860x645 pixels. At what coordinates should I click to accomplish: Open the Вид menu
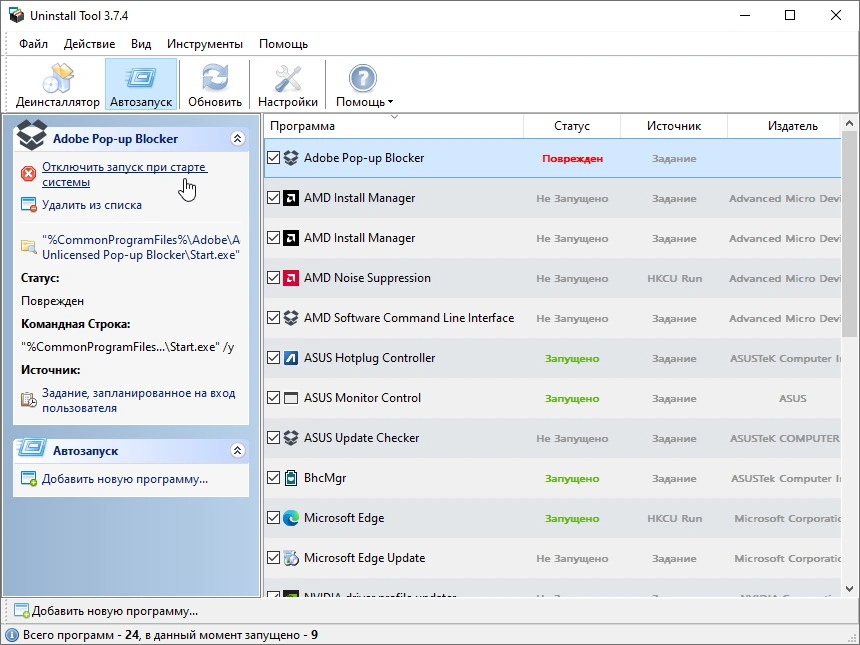click(x=141, y=44)
